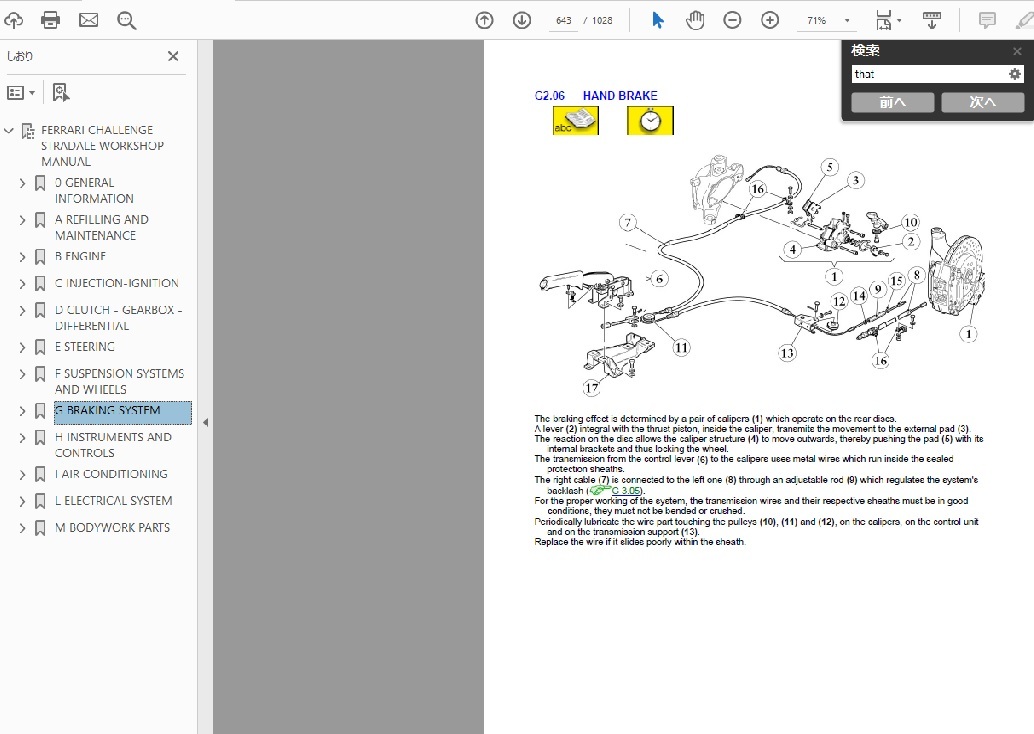Activate the hand pan tool
The image size is (1034, 734).
[x=695, y=20]
